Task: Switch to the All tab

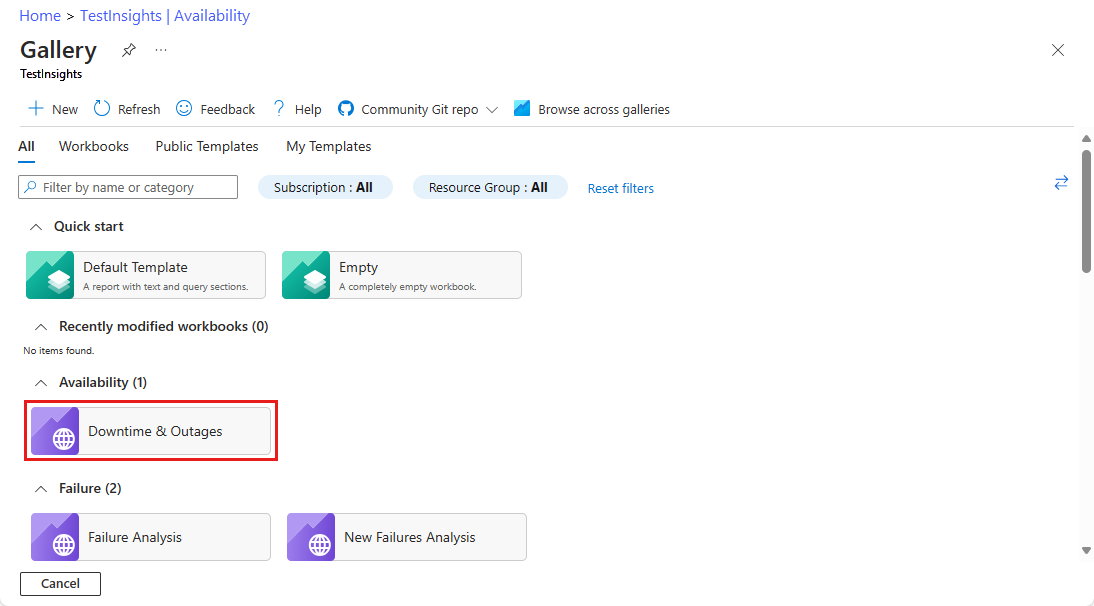Action: [x=27, y=146]
